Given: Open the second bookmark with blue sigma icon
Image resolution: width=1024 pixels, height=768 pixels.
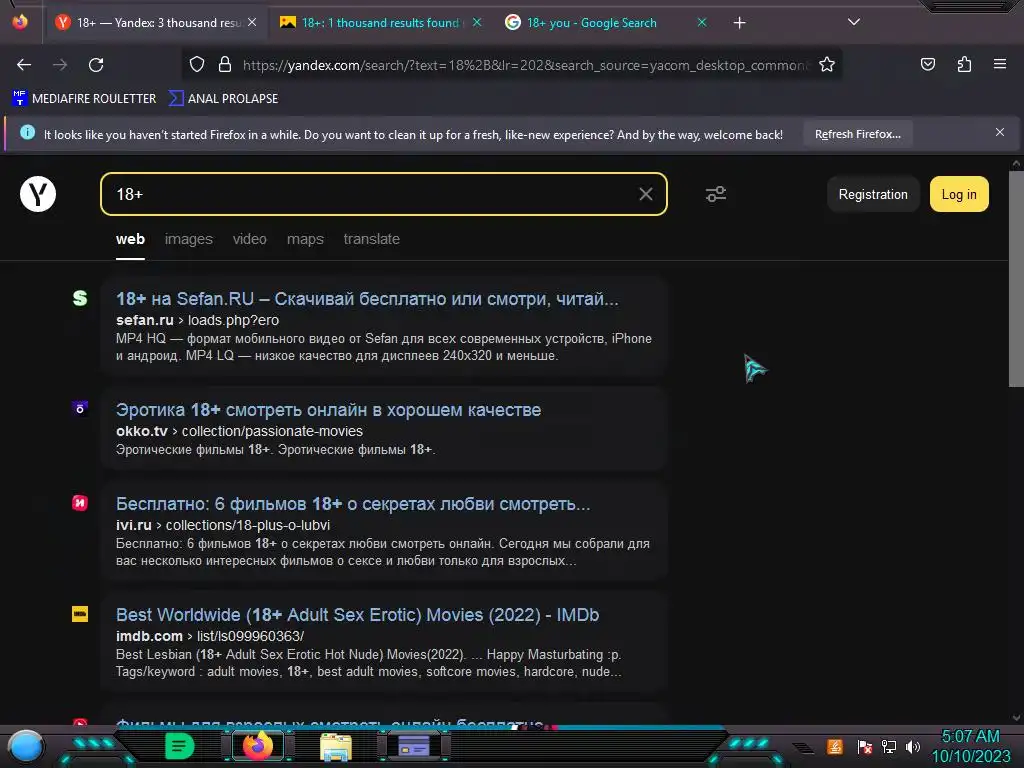Looking at the screenshot, I should (223, 99).
